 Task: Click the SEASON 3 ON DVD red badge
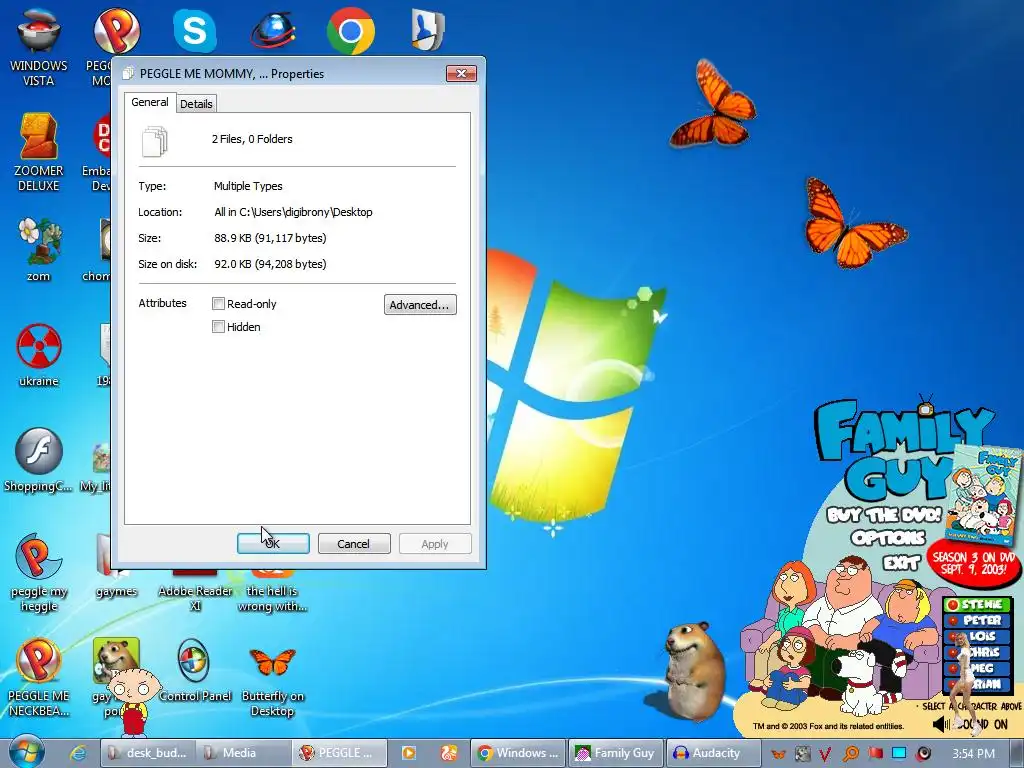(x=973, y=563)
